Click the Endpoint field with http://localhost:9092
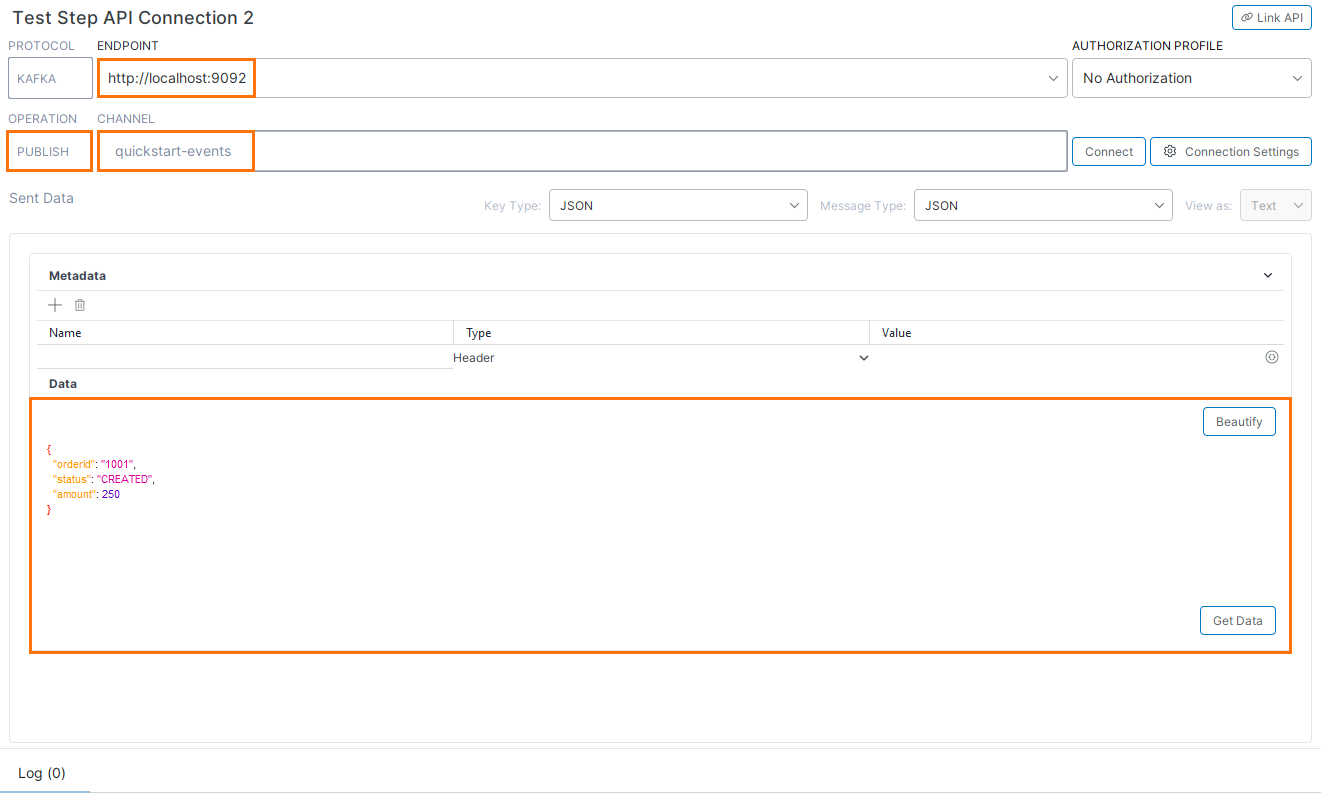The image size is (1321, 794). tap(583, 78)
